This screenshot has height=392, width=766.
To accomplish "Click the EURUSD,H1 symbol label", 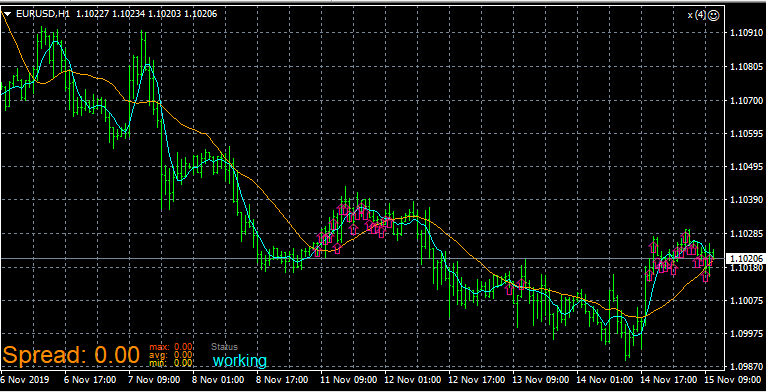I will (x=43, y=14).
